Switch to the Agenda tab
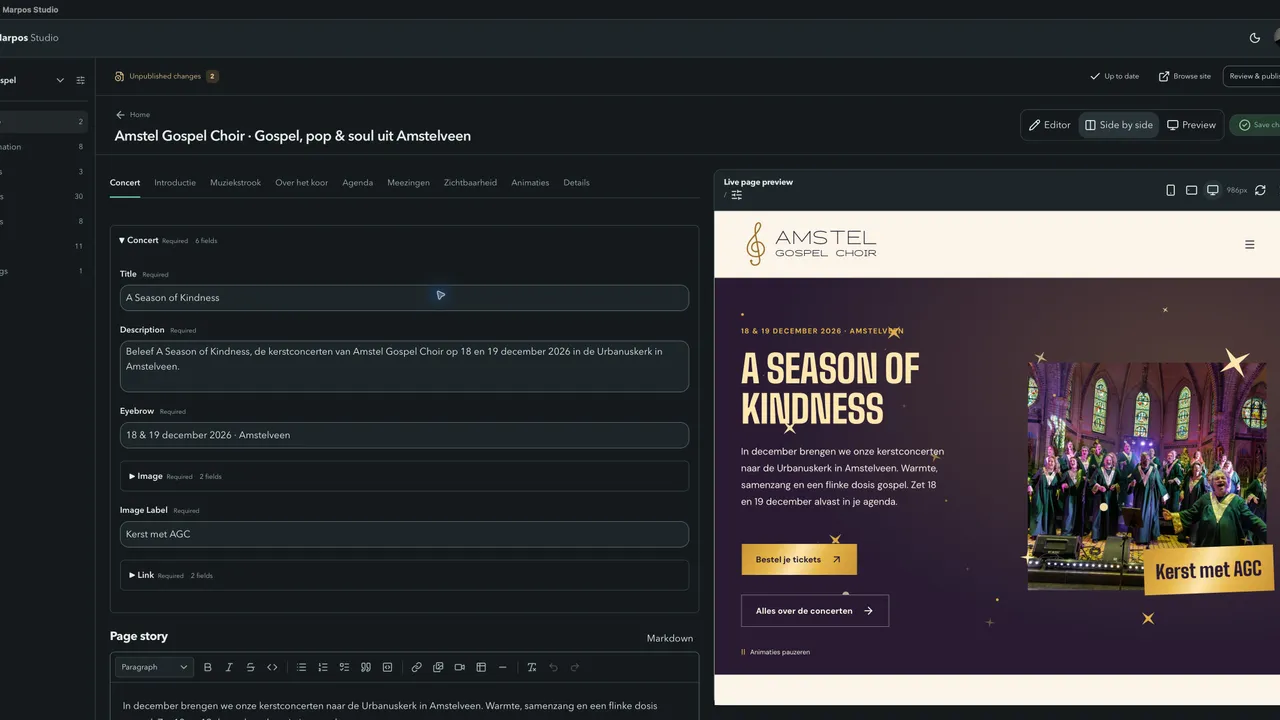The image size is (1280, 720). (x=357, y=183)
